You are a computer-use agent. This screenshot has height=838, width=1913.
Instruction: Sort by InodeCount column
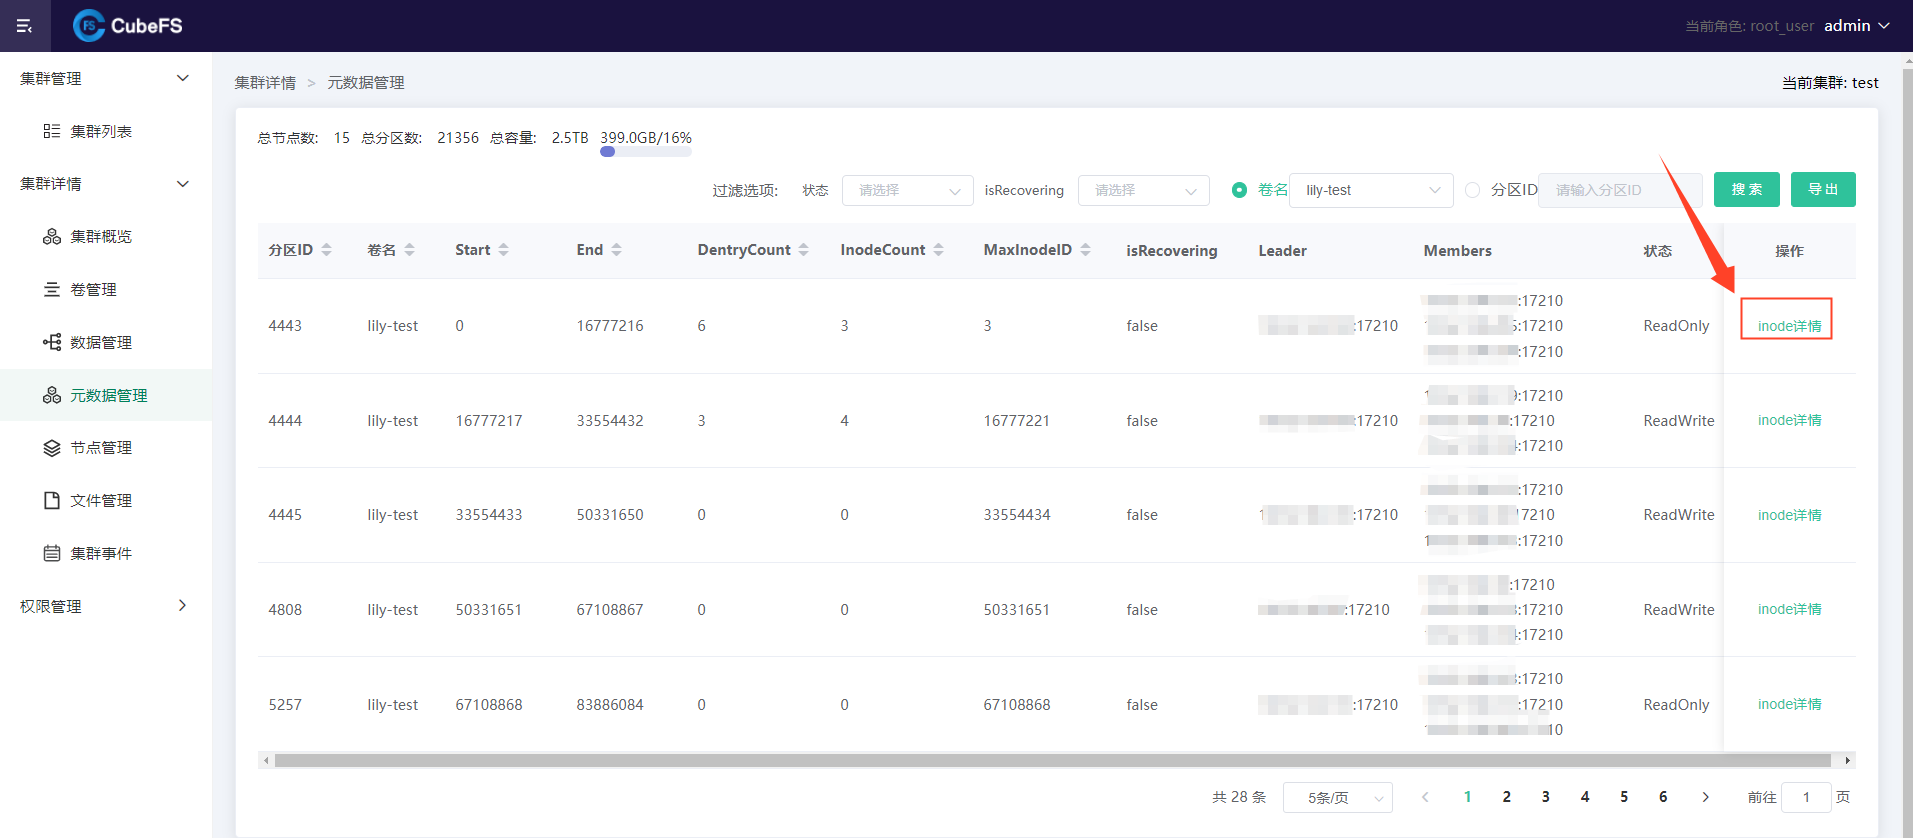(x=938, y=250)
